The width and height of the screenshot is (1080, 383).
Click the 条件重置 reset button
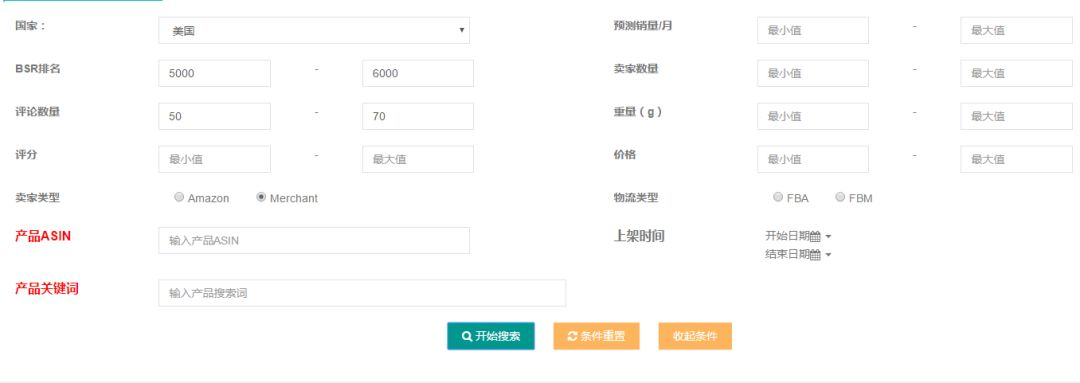pos(596,336)
